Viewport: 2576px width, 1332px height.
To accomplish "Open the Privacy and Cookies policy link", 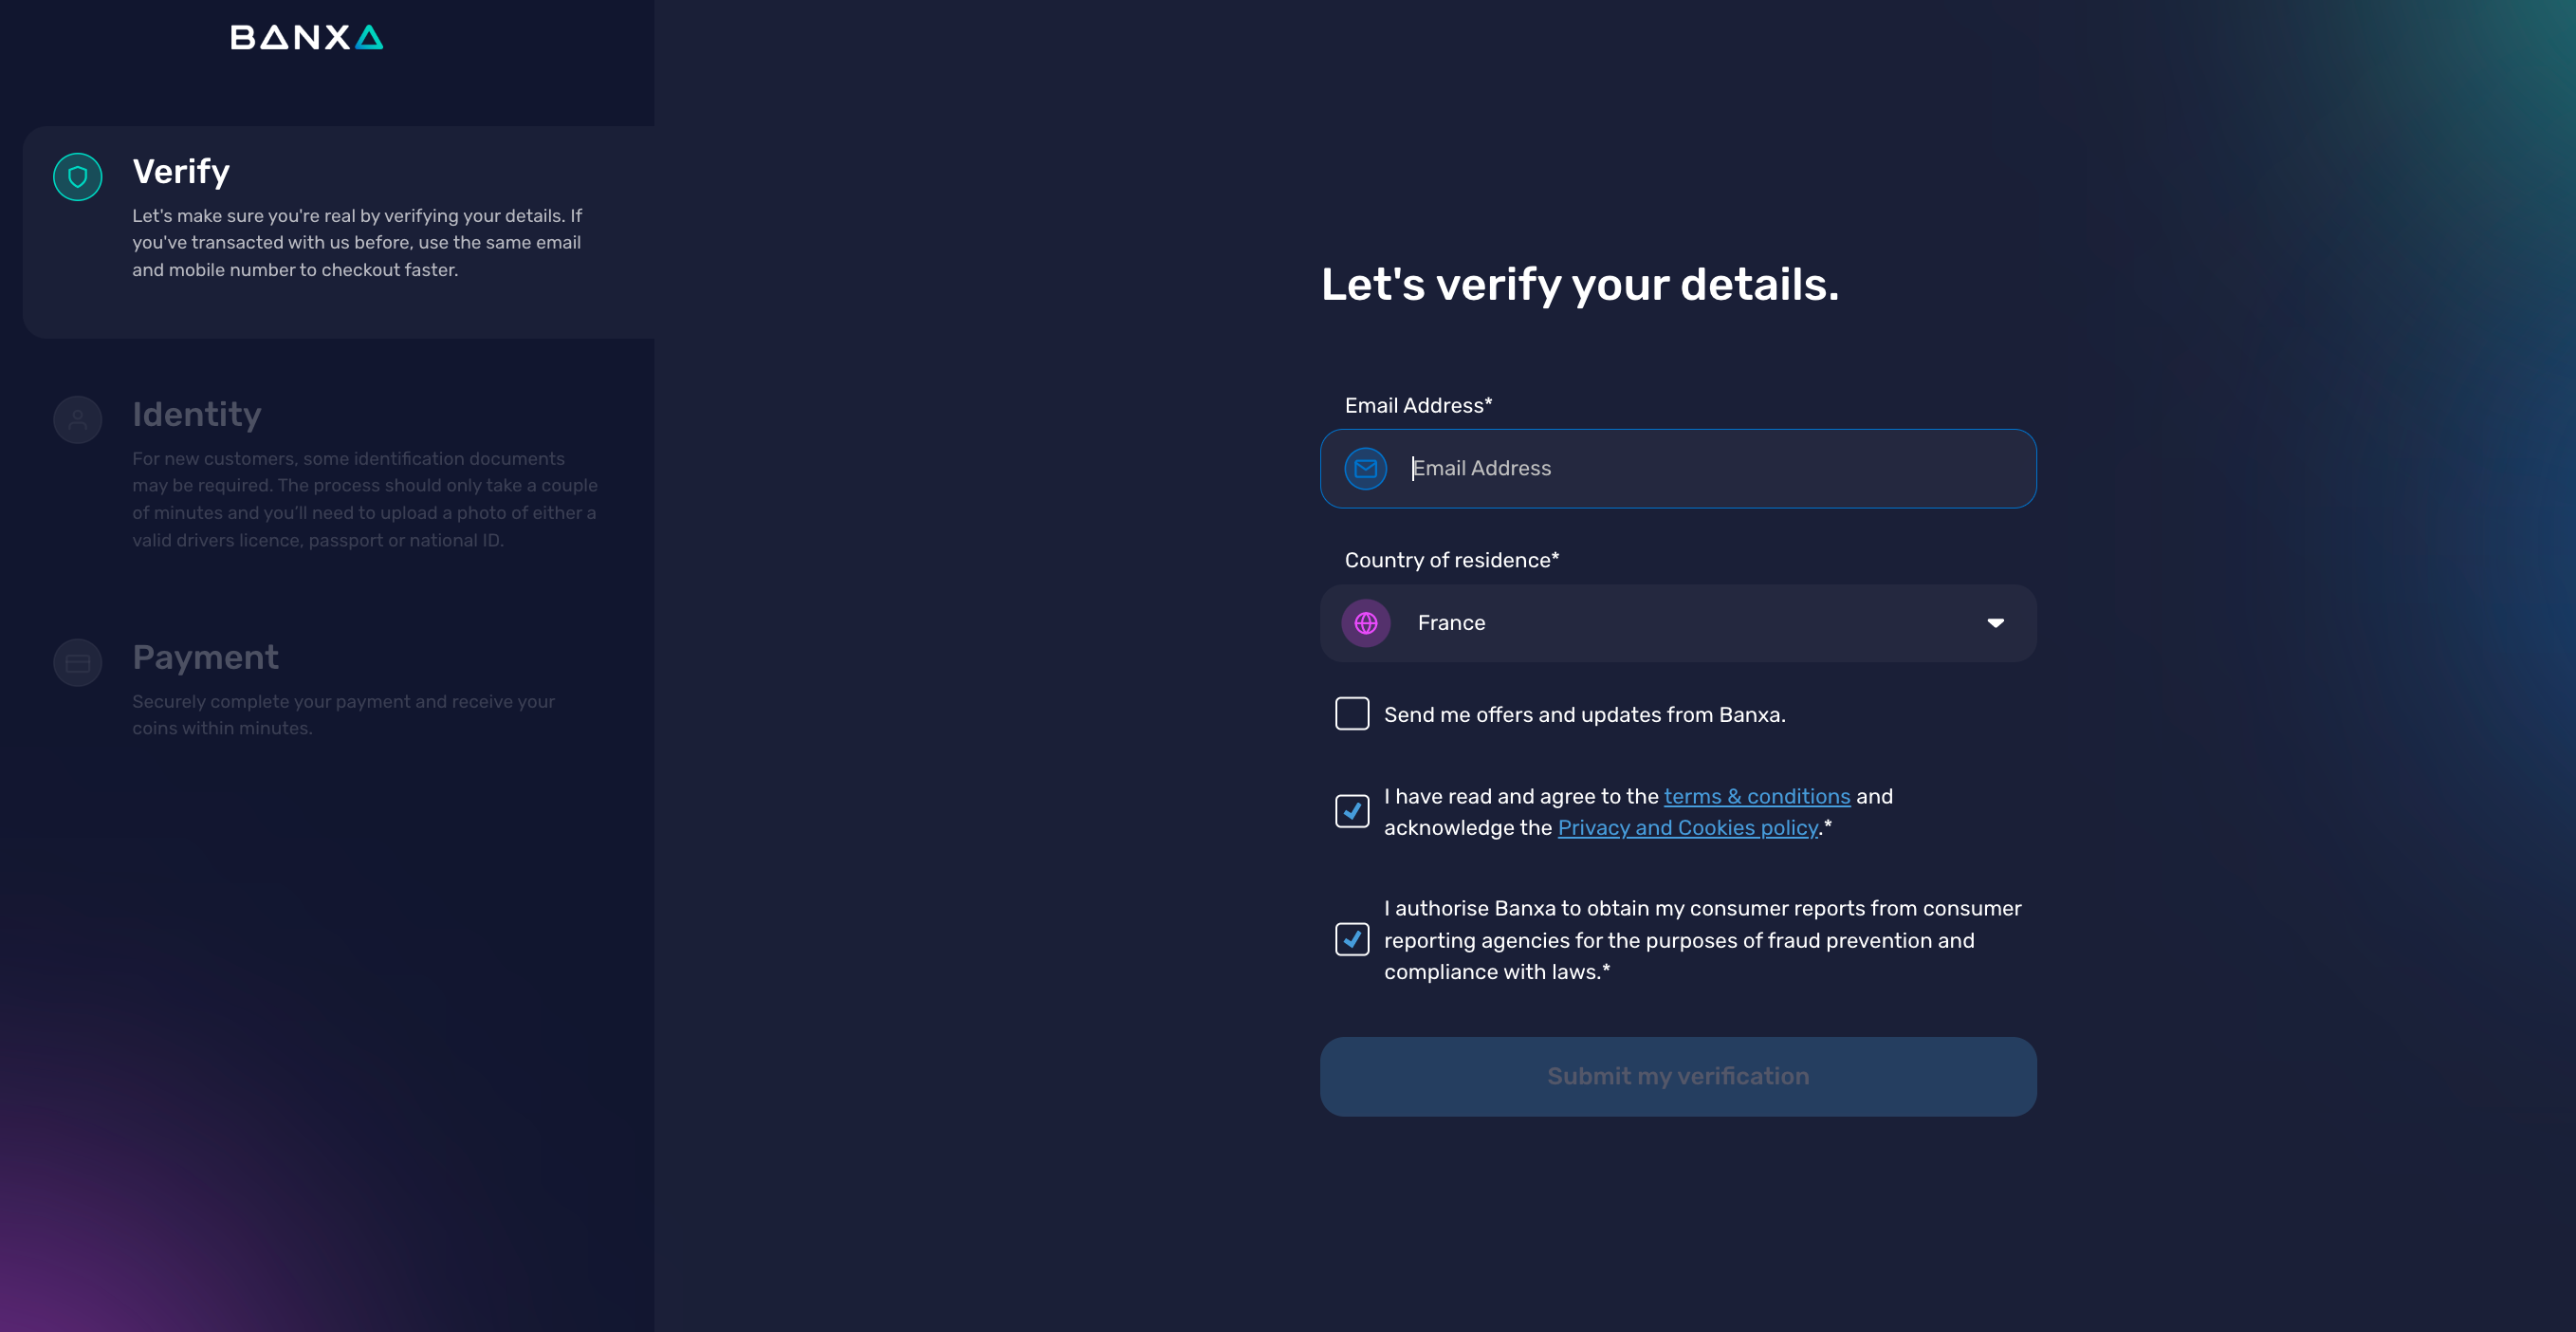I will (1687, 828).
